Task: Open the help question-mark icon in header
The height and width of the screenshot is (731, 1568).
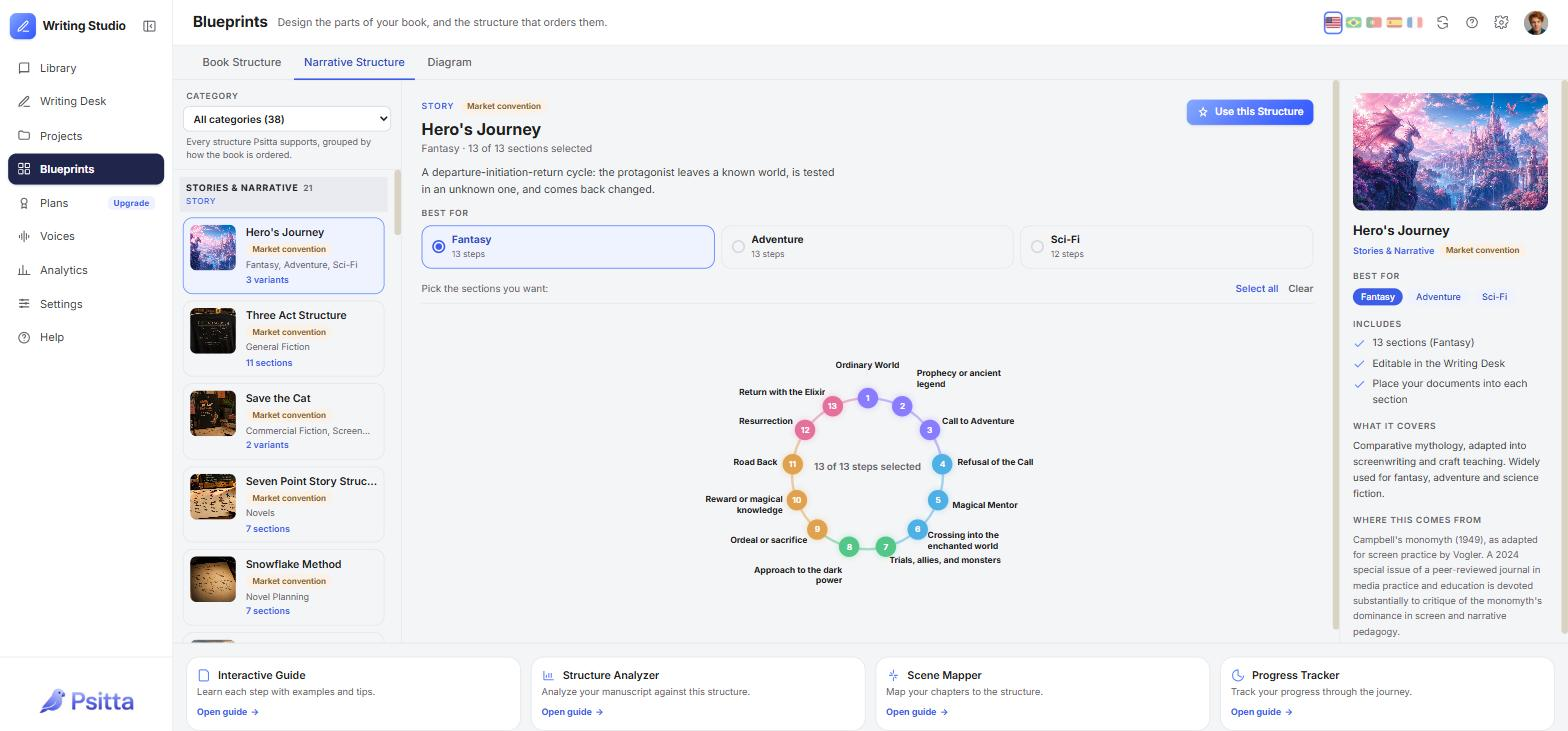Action: point(1472,22)
